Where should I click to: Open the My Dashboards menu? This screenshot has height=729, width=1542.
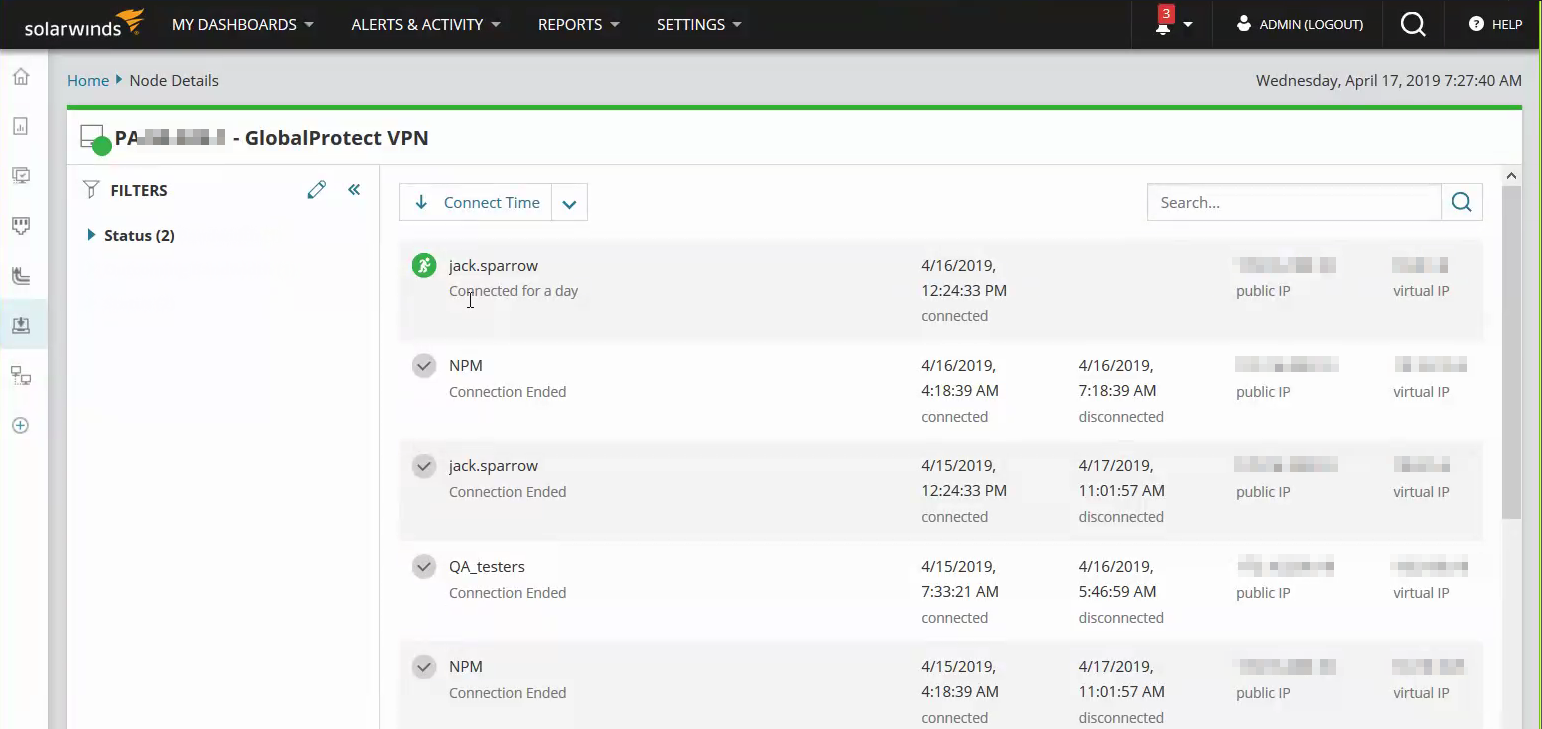coord(242,25)
